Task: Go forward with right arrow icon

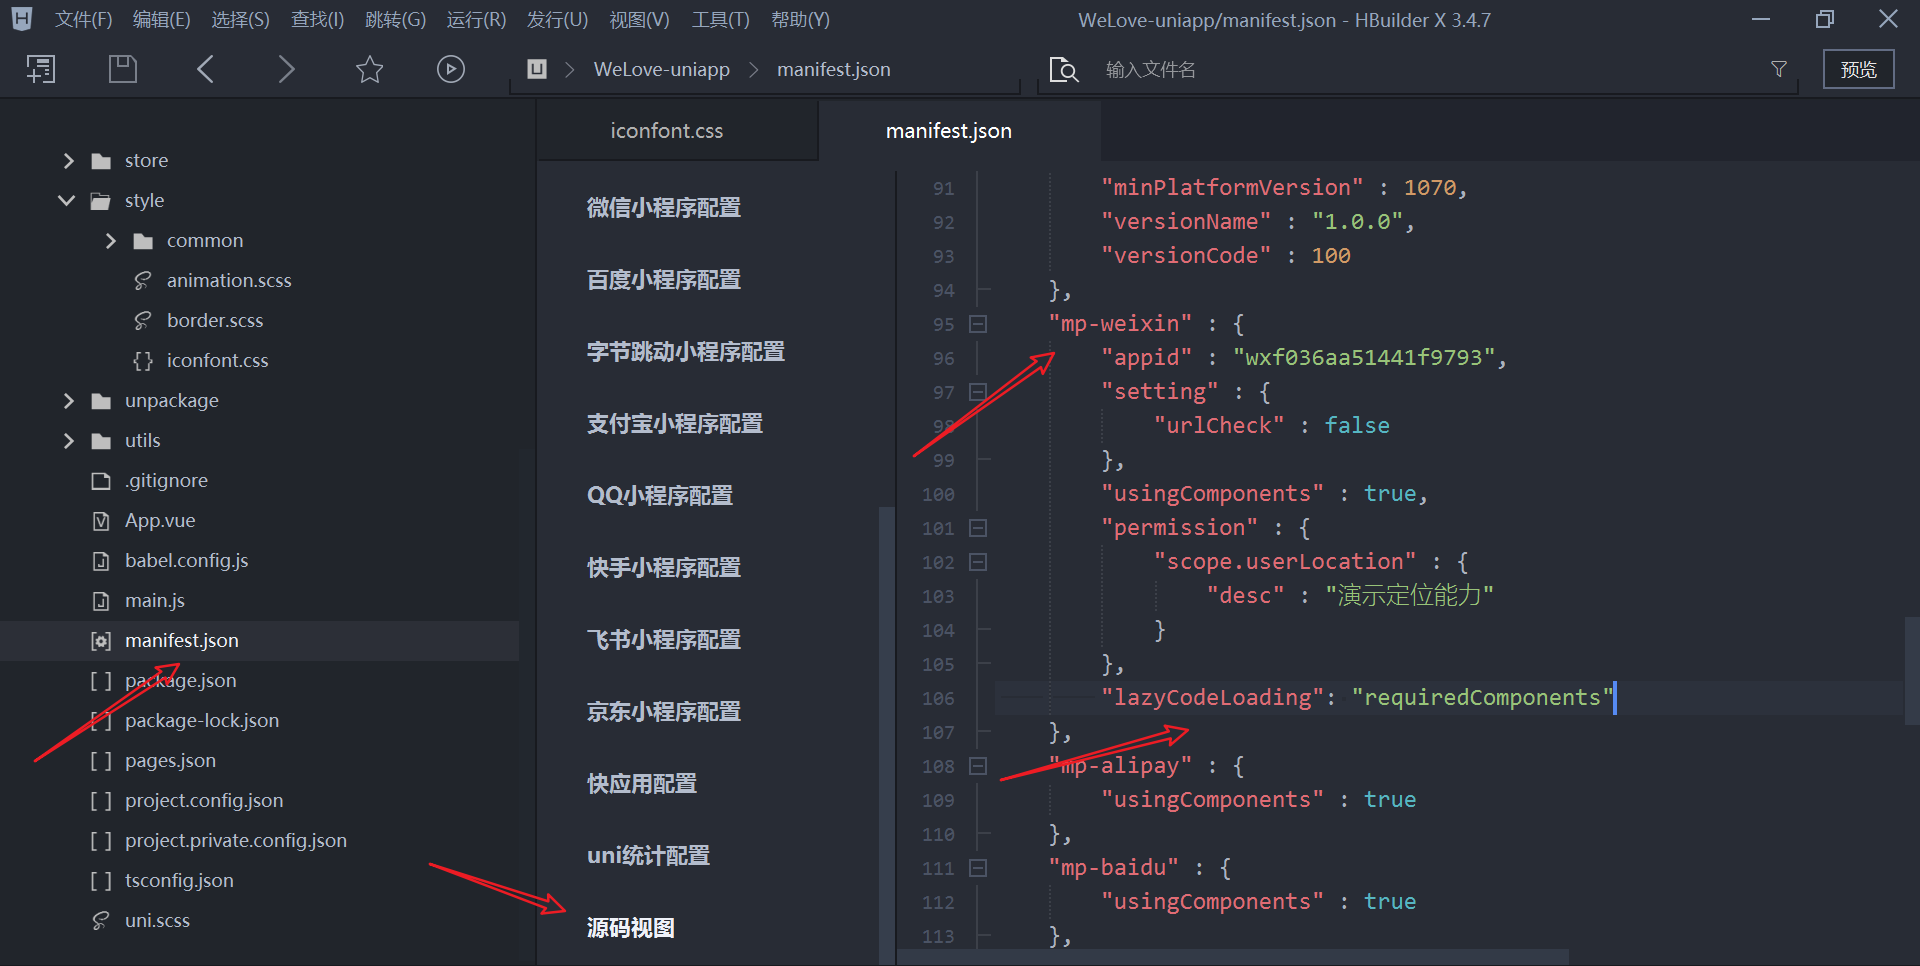Action: [286, 69]
